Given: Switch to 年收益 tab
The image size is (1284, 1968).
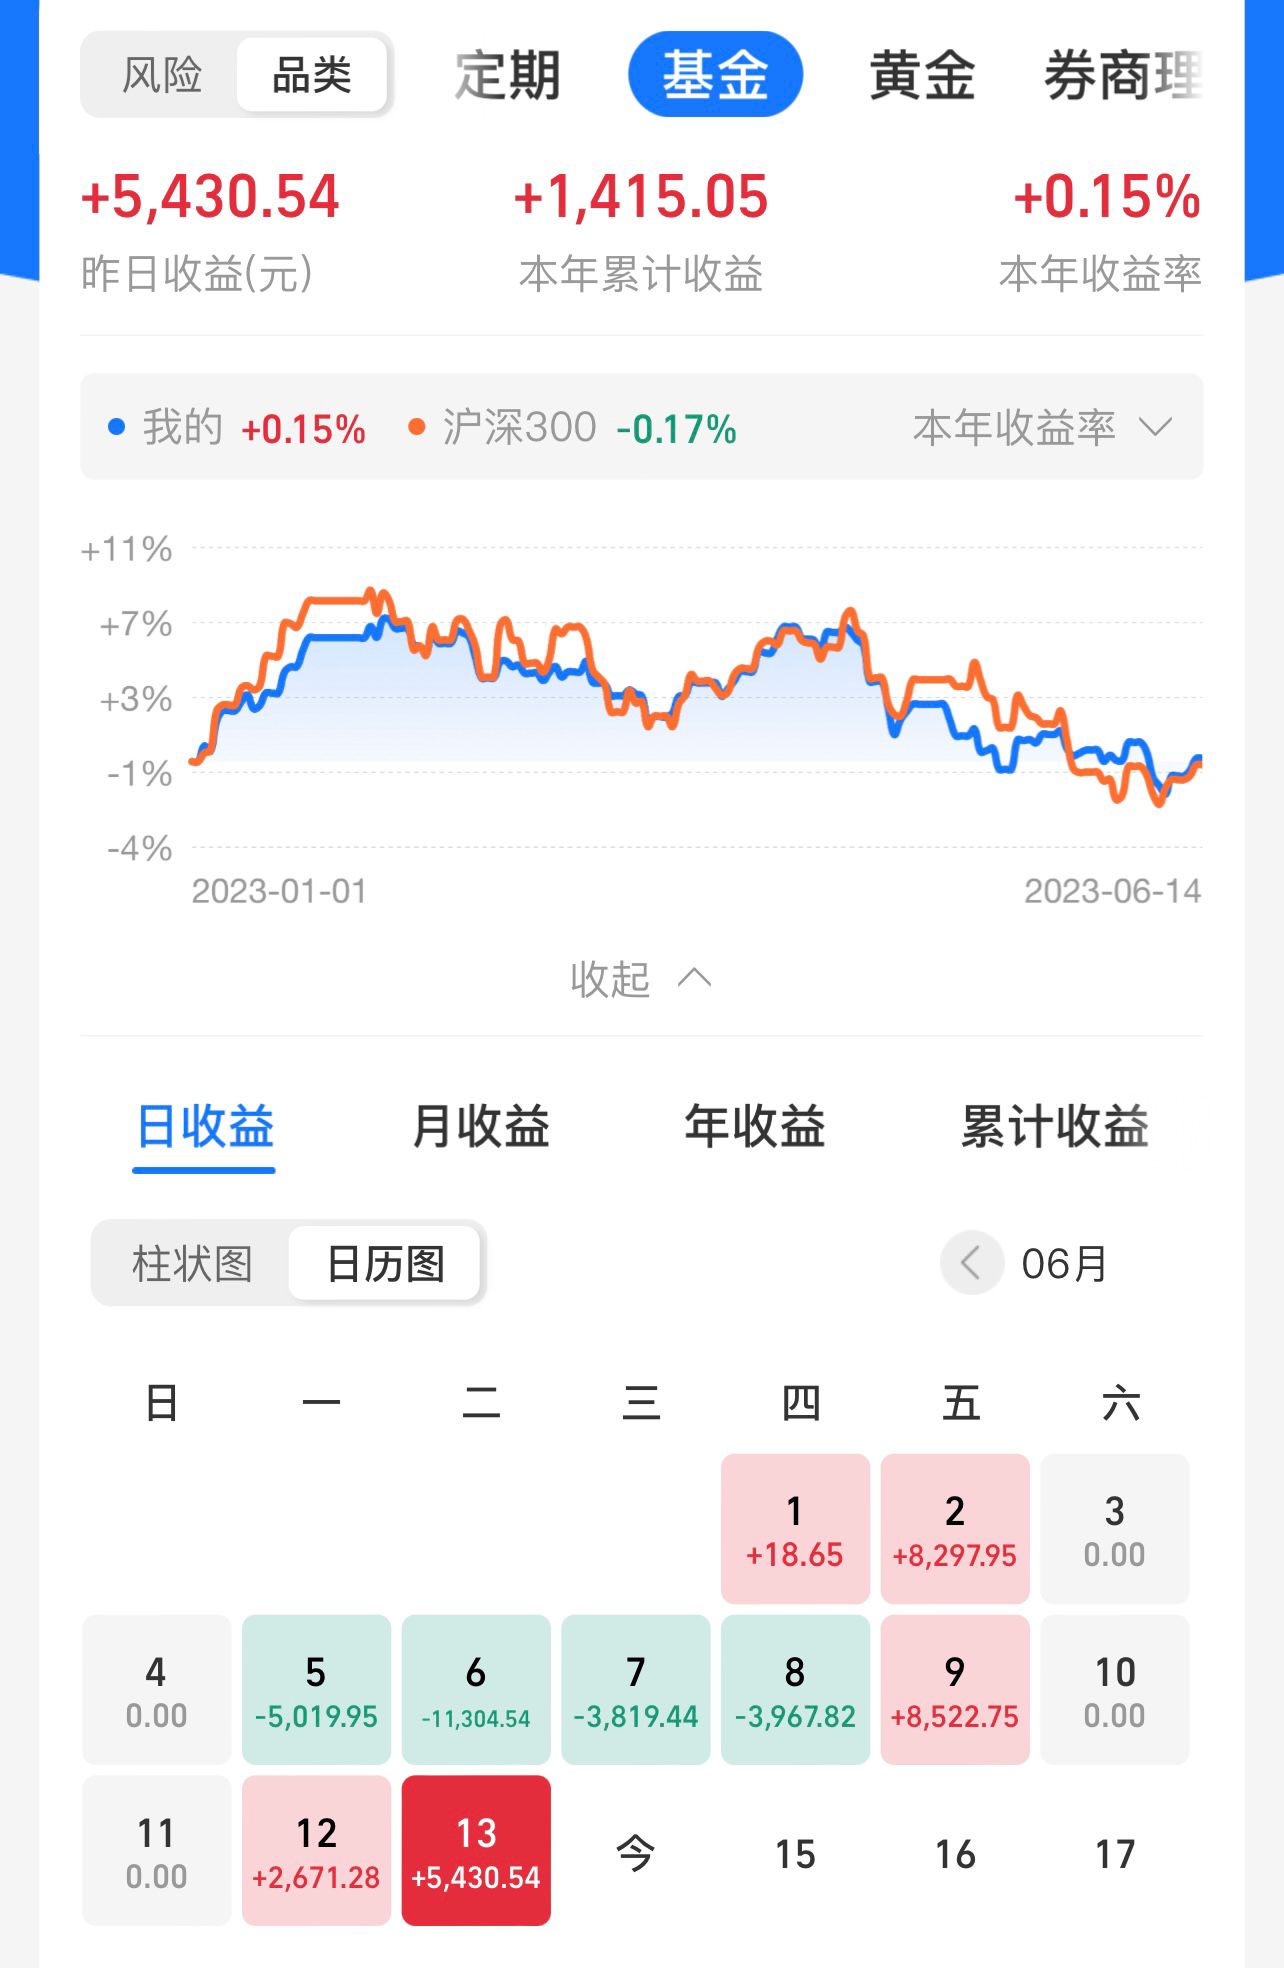Looking at the screenshot, I should (755, 1127).
